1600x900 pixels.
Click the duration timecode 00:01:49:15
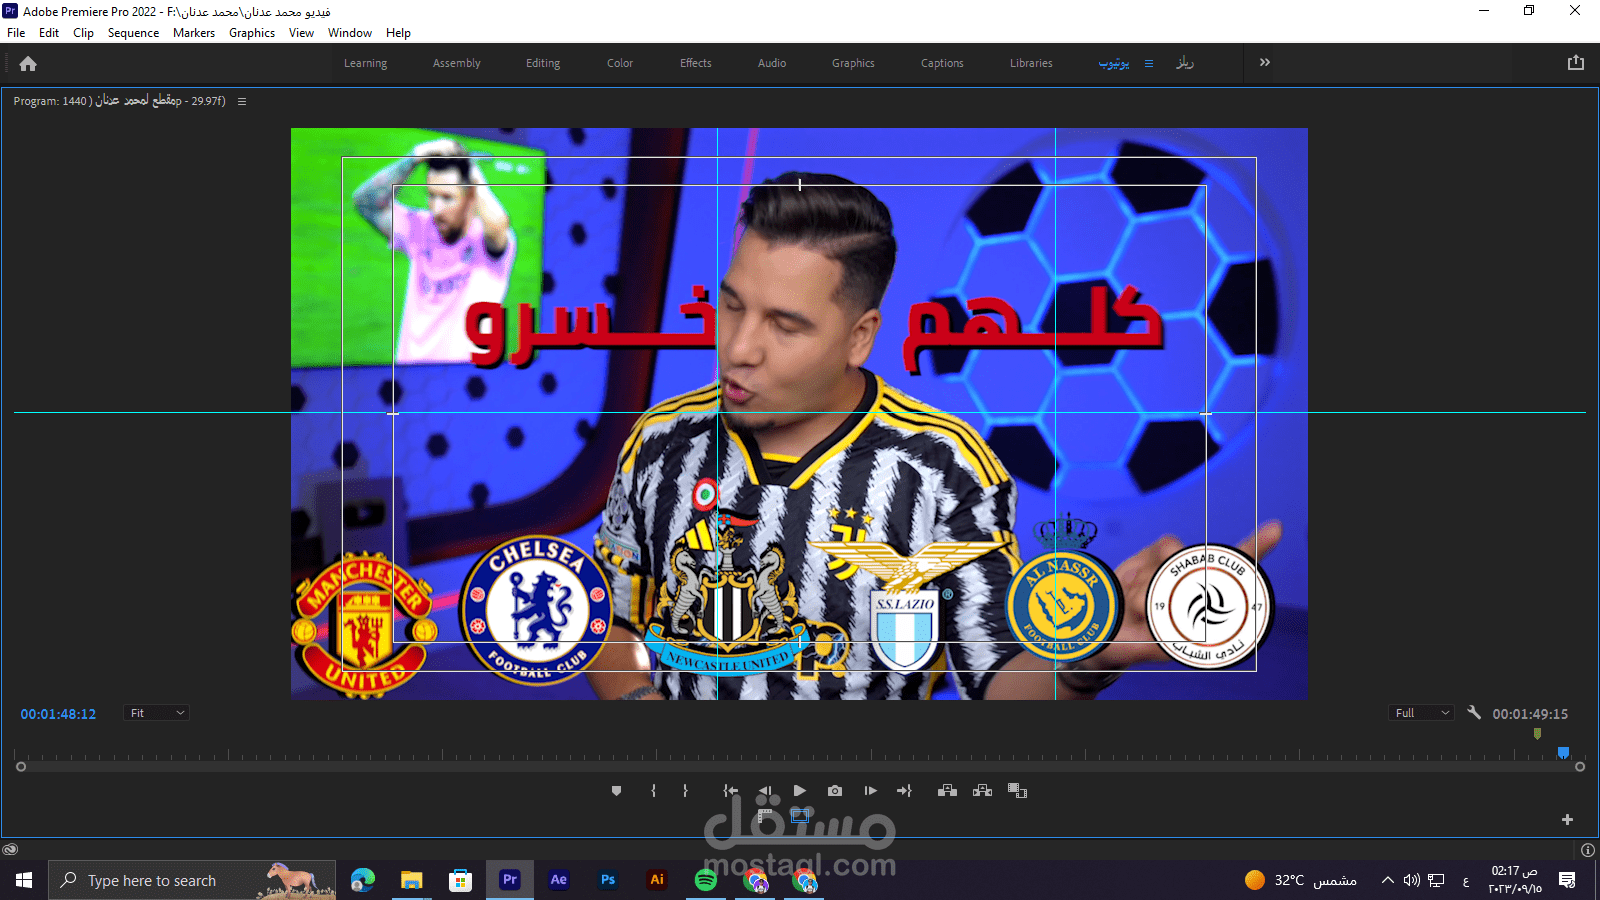point(1530,714)
